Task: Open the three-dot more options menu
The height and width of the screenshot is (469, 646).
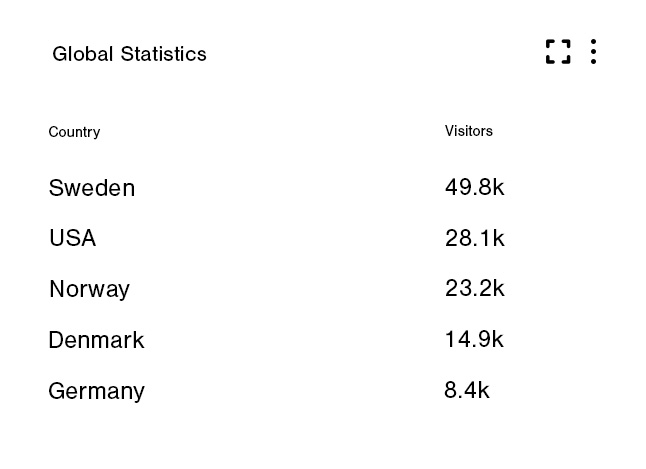Action: point(593,52)
